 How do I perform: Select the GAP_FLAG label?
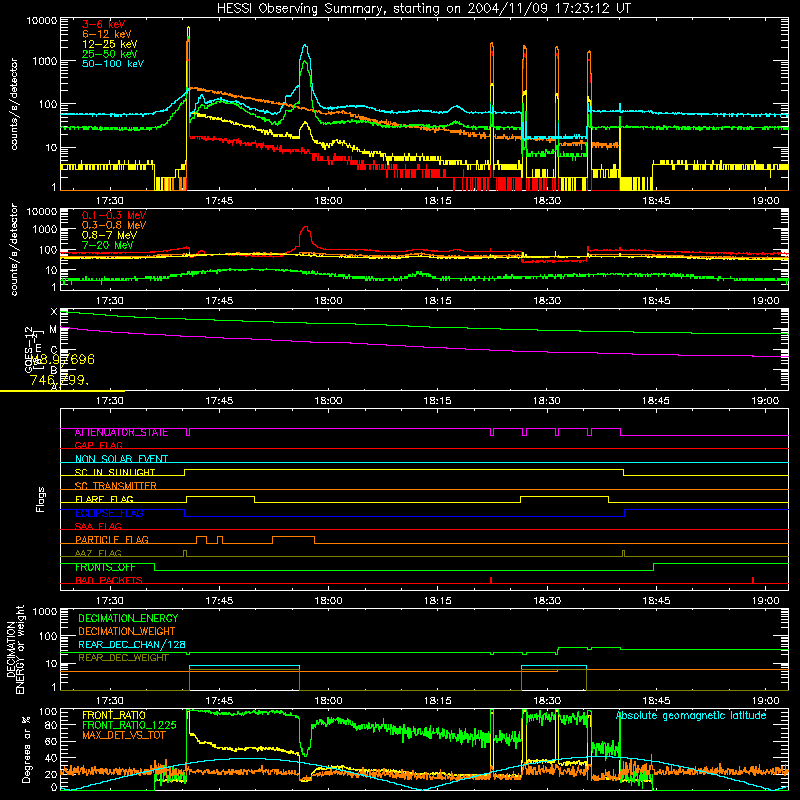coord(98,445)
